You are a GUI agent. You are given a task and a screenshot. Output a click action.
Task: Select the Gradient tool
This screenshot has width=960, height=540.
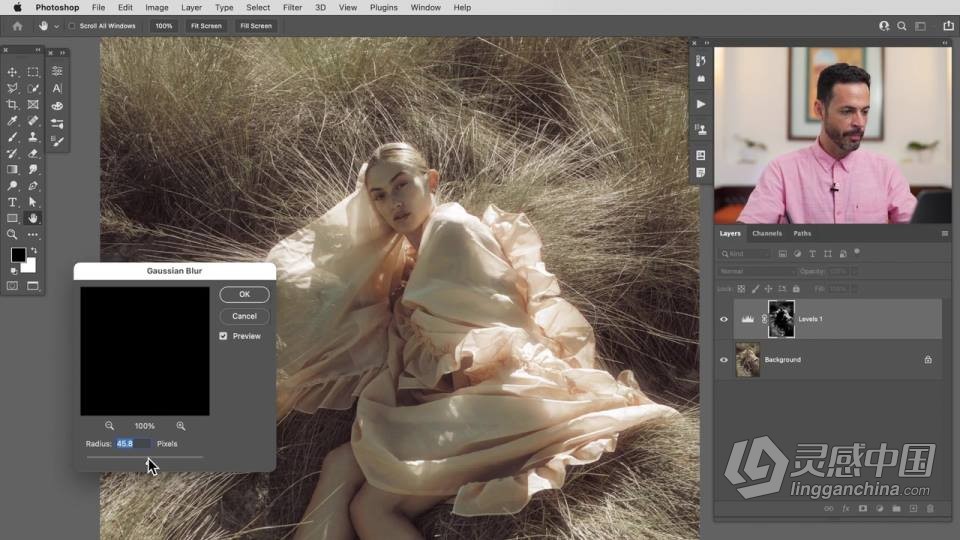[12, 170]
